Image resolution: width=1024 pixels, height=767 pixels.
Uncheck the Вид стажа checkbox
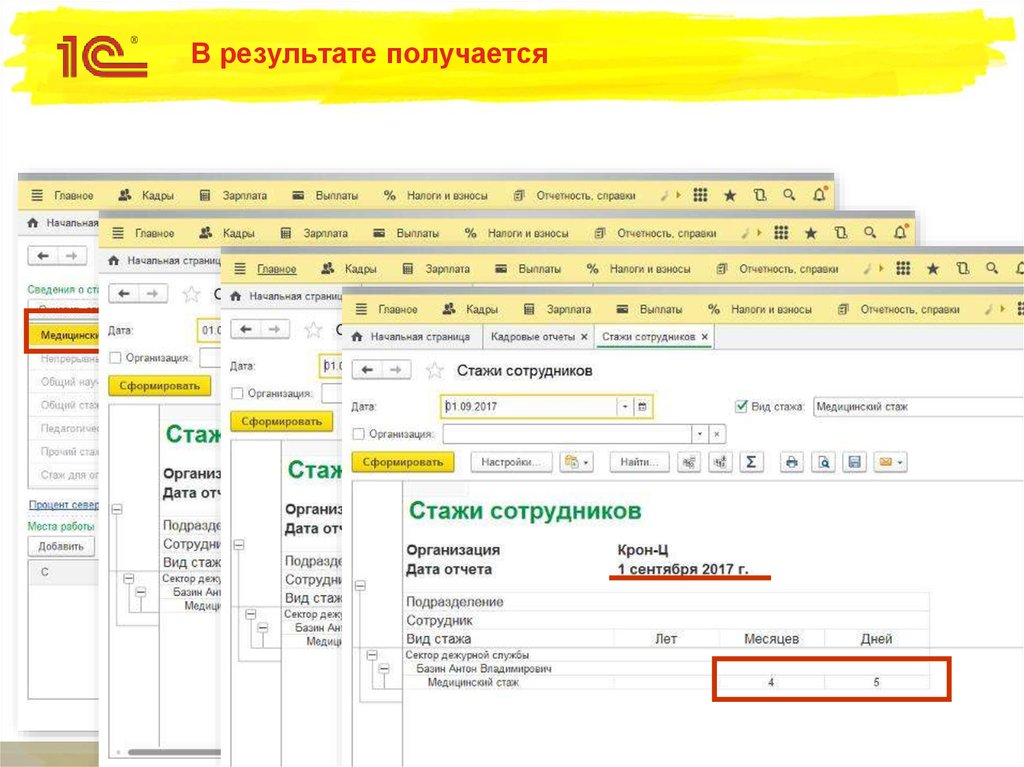coord(741,407)
